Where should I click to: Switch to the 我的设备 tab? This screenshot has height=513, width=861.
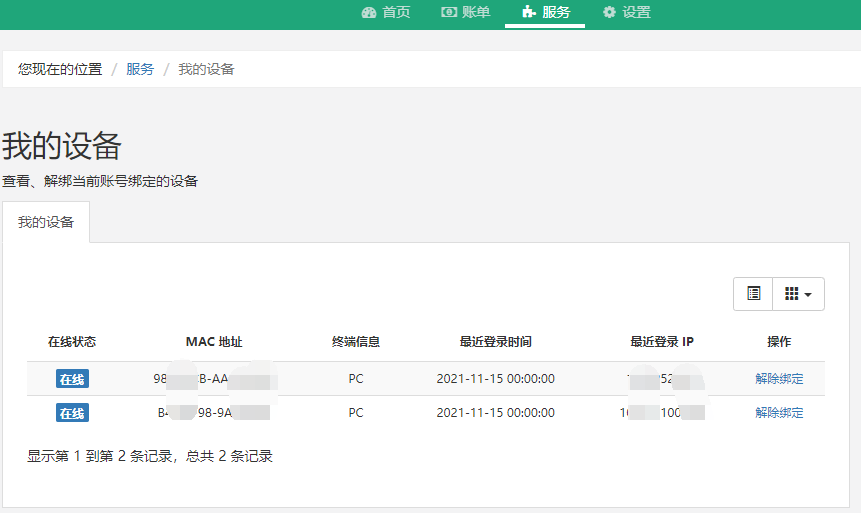[x=46, y=222]
